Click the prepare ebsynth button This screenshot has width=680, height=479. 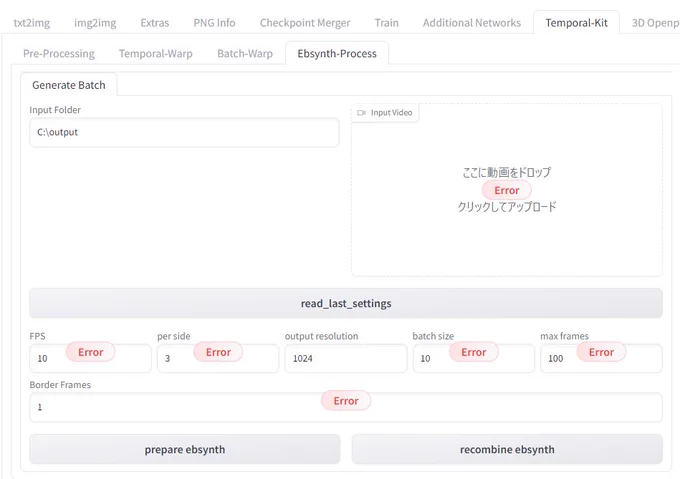pyautogui.click(x=185, y=450)
